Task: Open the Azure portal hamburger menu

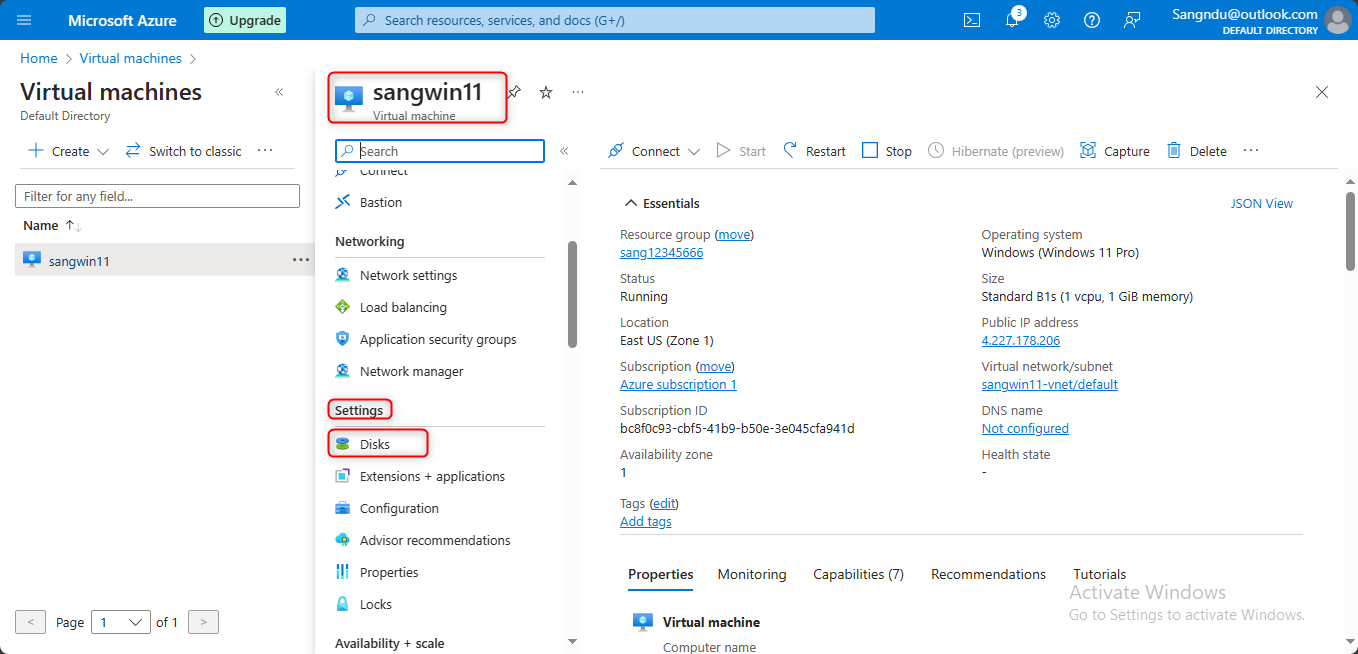Action: (x=24, y=20)
